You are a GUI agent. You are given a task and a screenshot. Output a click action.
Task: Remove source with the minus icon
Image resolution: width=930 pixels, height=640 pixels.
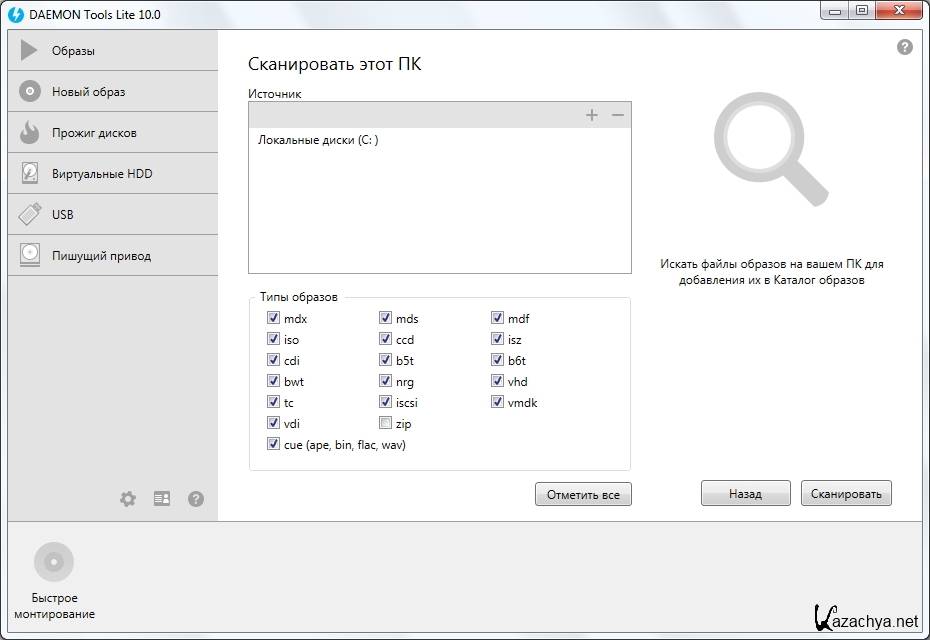coord(618,115)
